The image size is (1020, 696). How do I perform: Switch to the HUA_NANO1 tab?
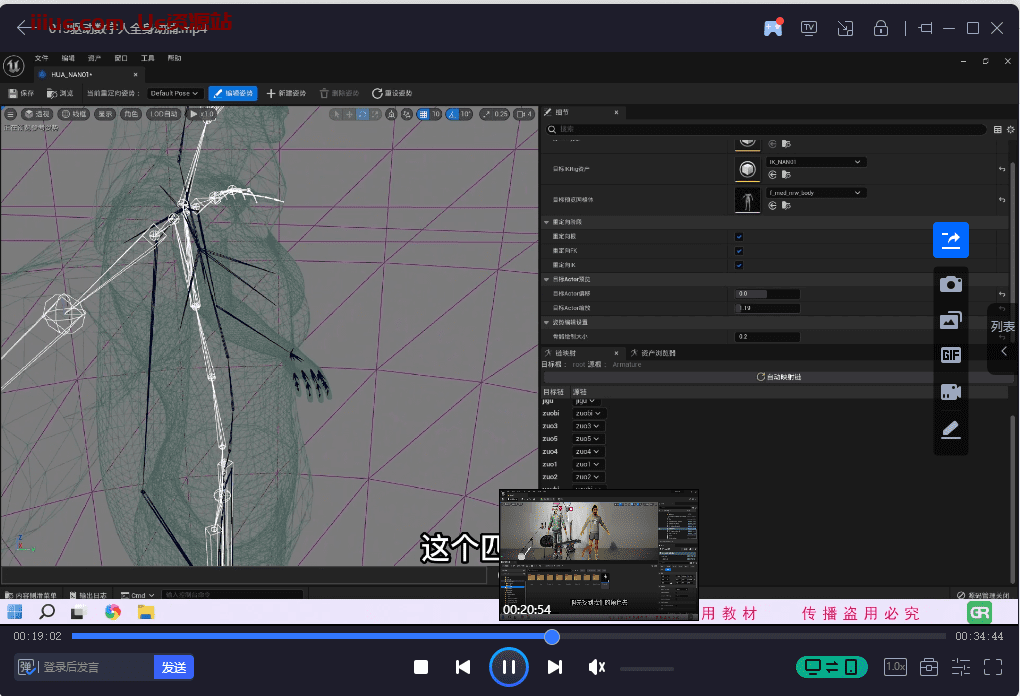pyautogui.click(x=71, y=74)
